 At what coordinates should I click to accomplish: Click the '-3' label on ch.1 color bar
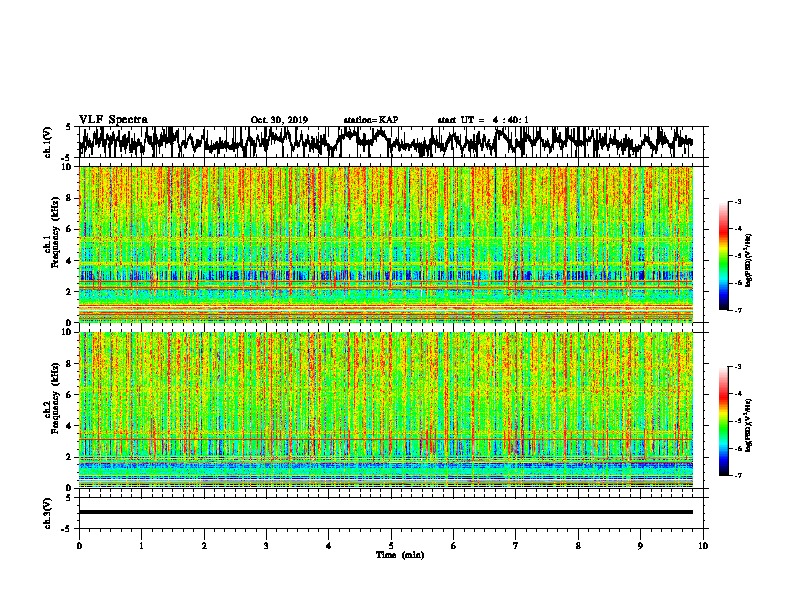[737, 202]
